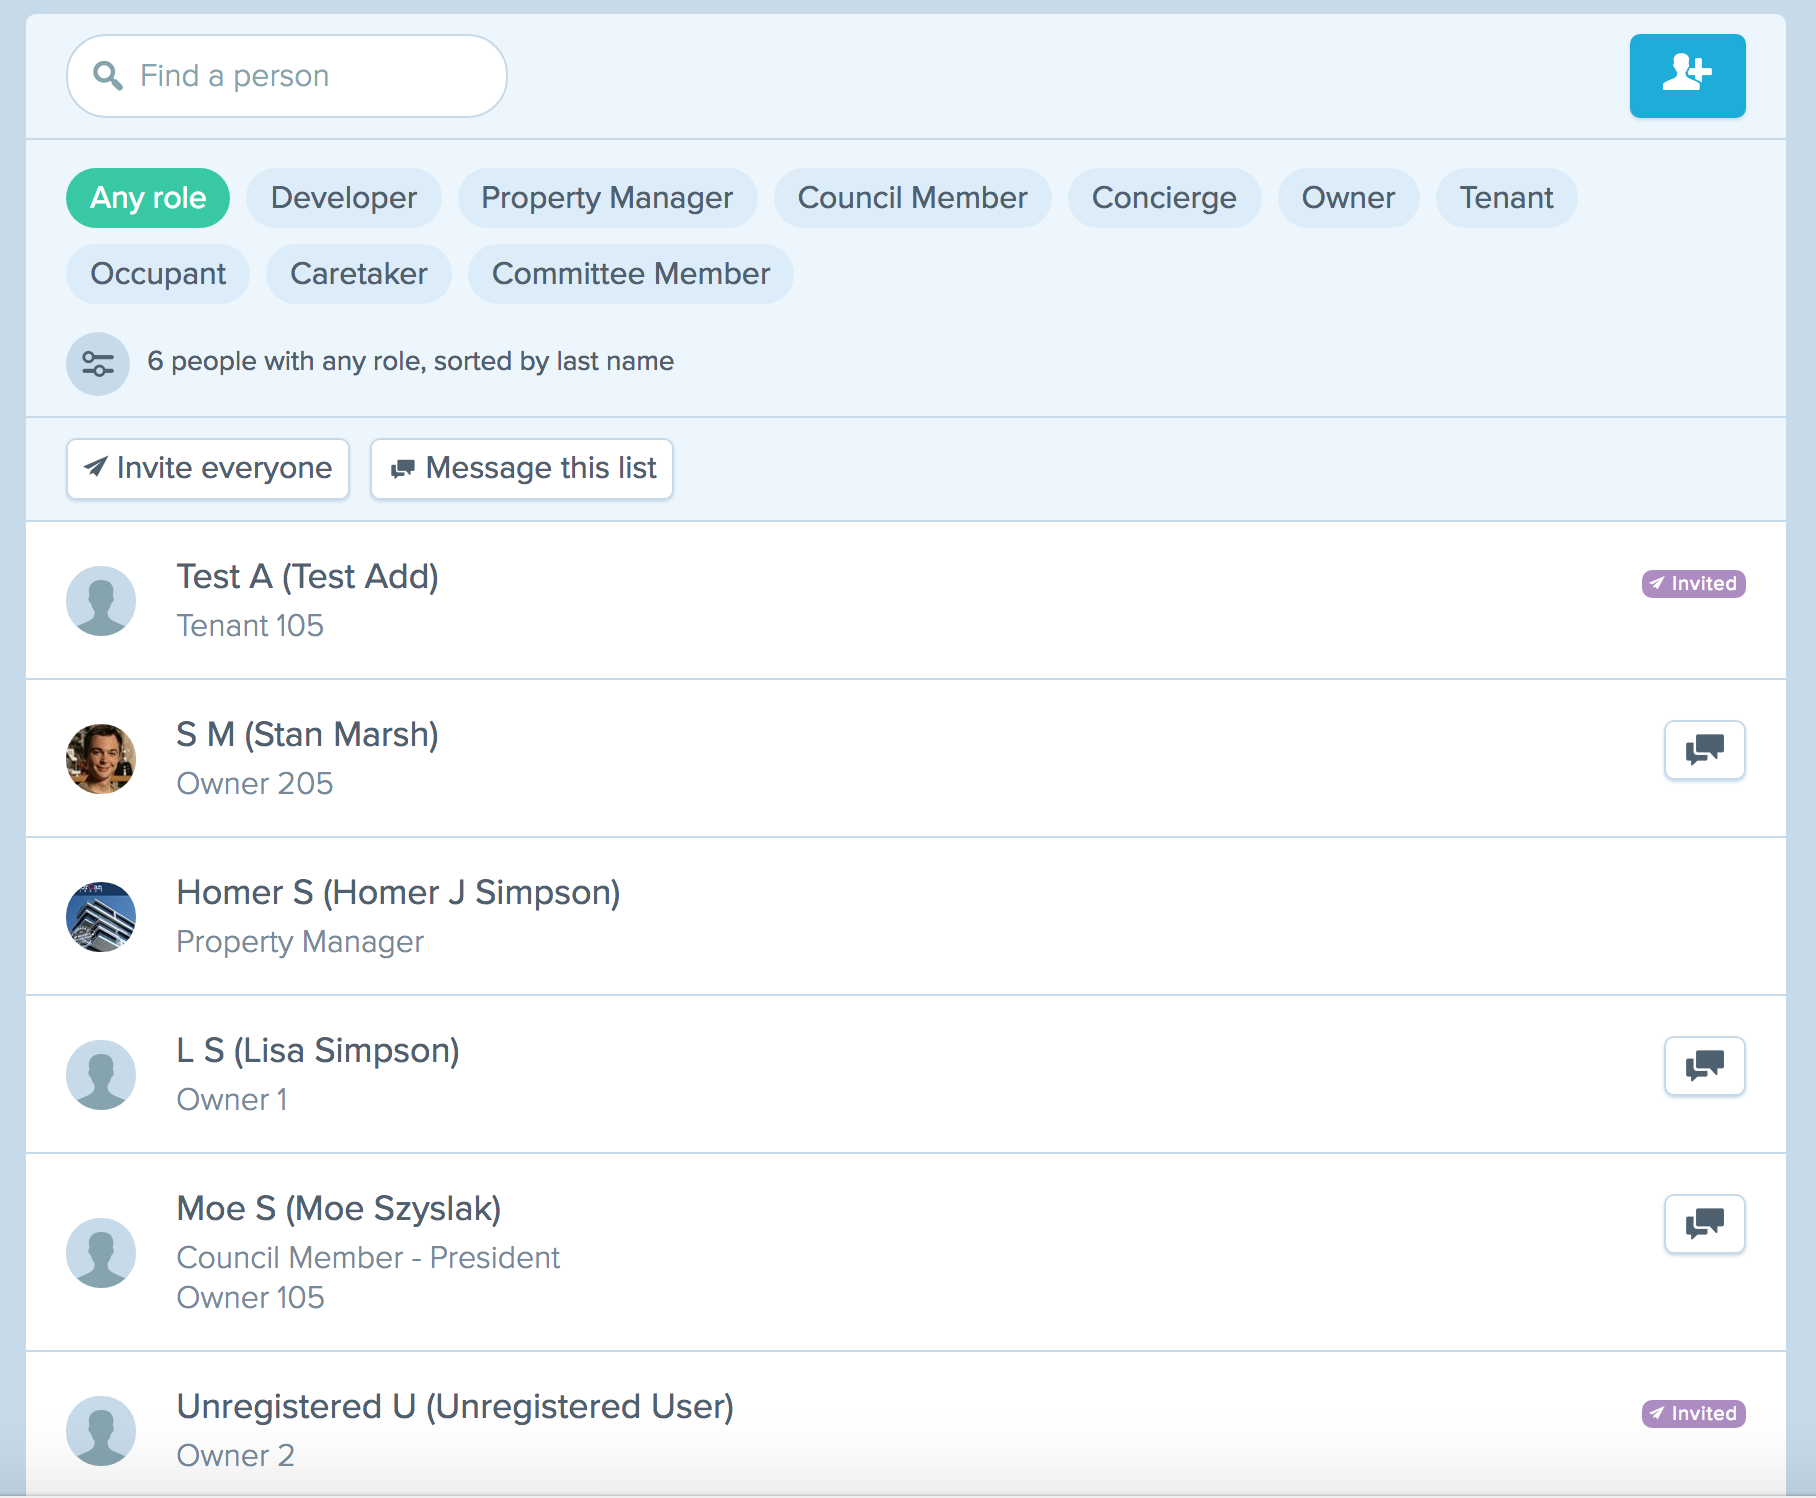Screen dimensions: 1816x1498
Task: Click Invited badge for Unregistered User
Action: (1692, 1414)
